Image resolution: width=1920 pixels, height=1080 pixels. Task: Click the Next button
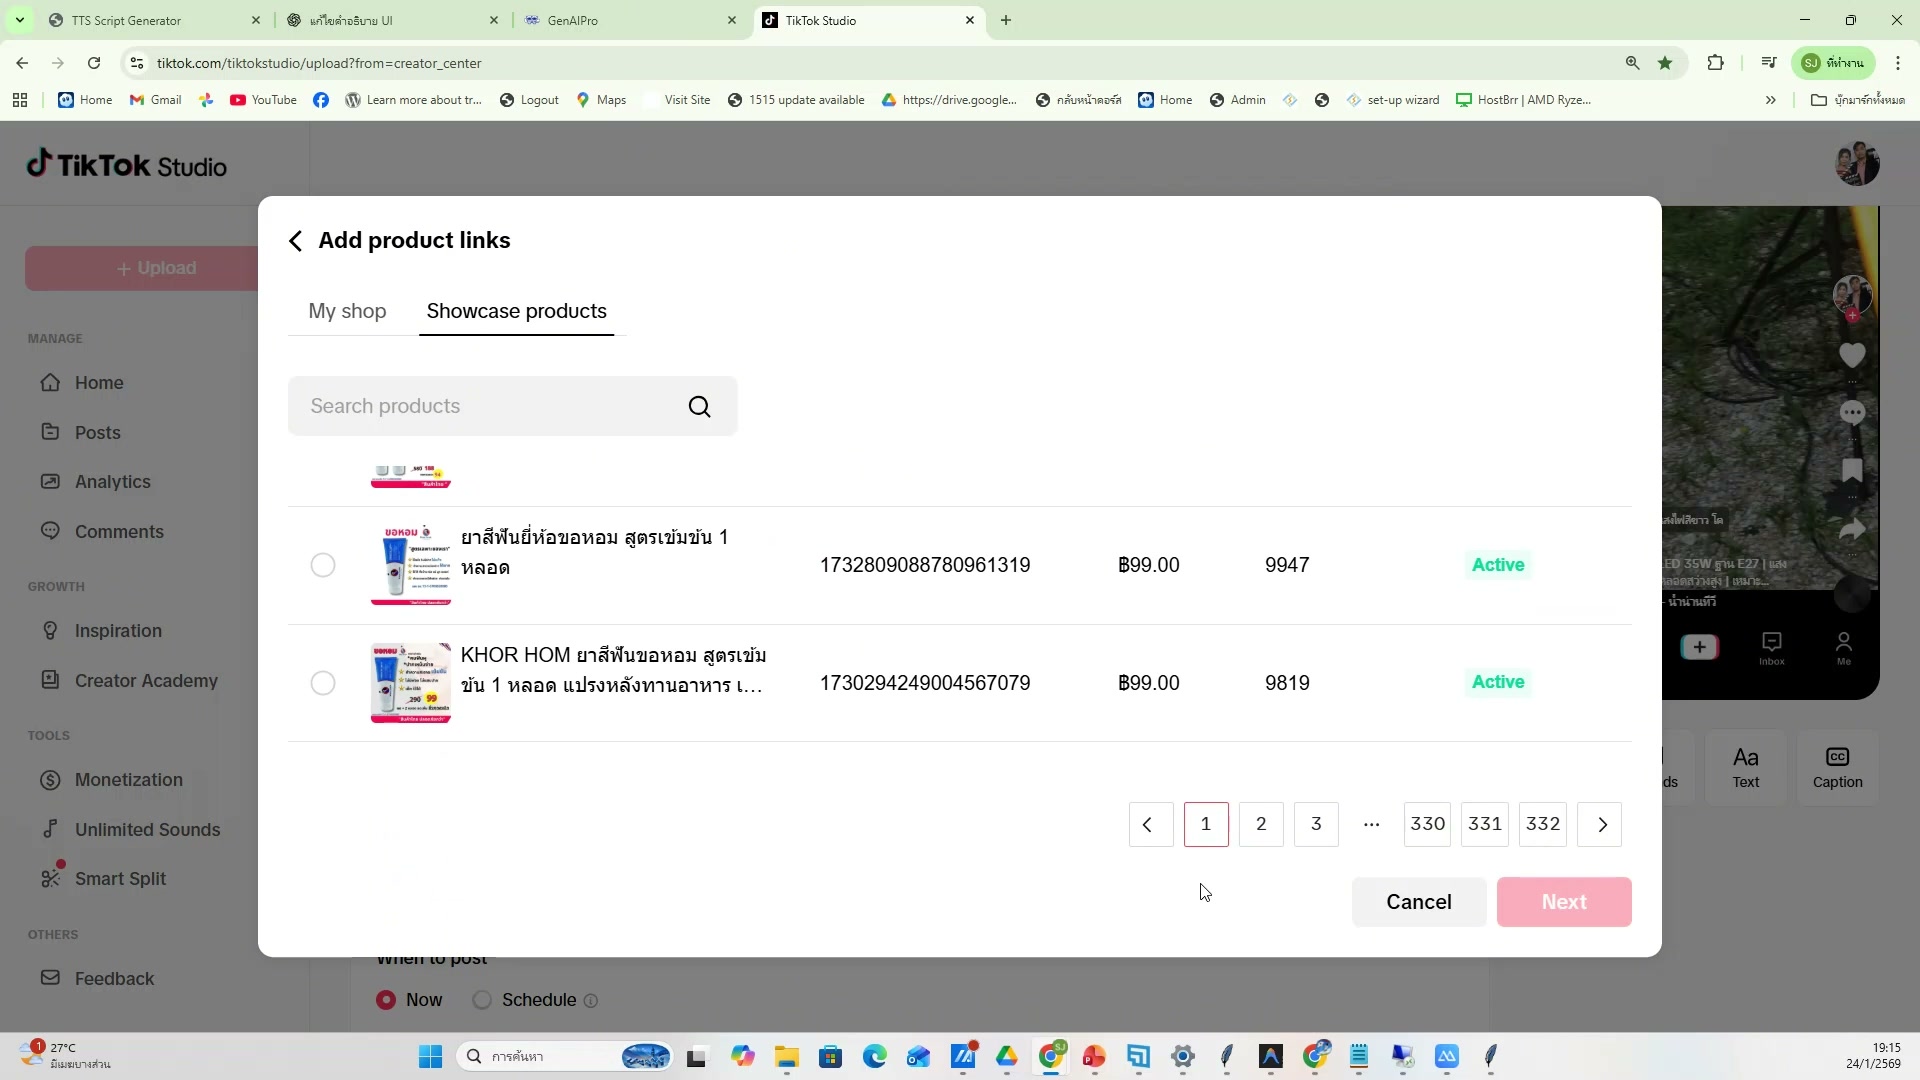pyautogui.click(x=1564, y=901)
